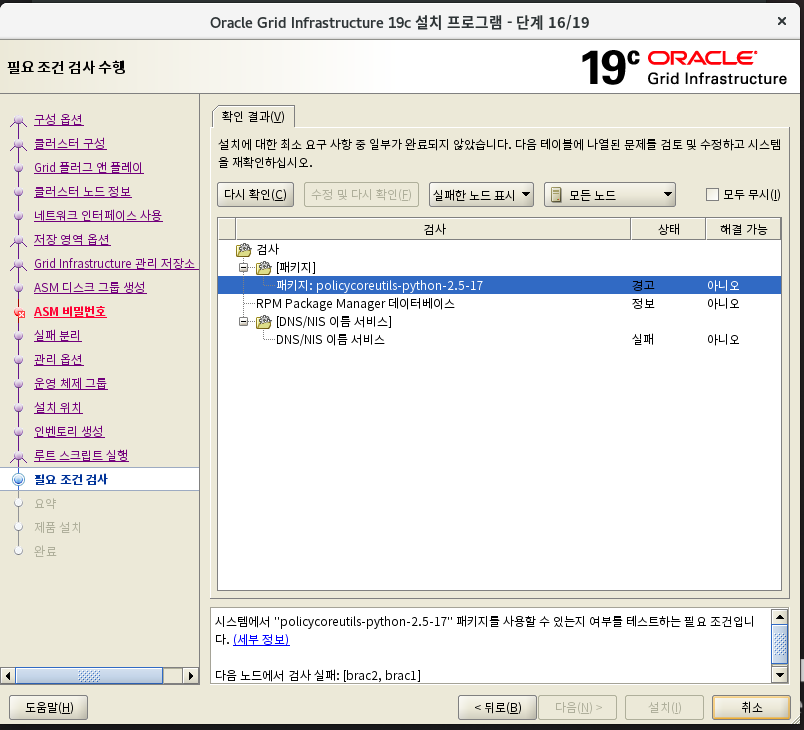Click the 해결 가능 column header
The image size is (804, 730).
coord(743,229)
